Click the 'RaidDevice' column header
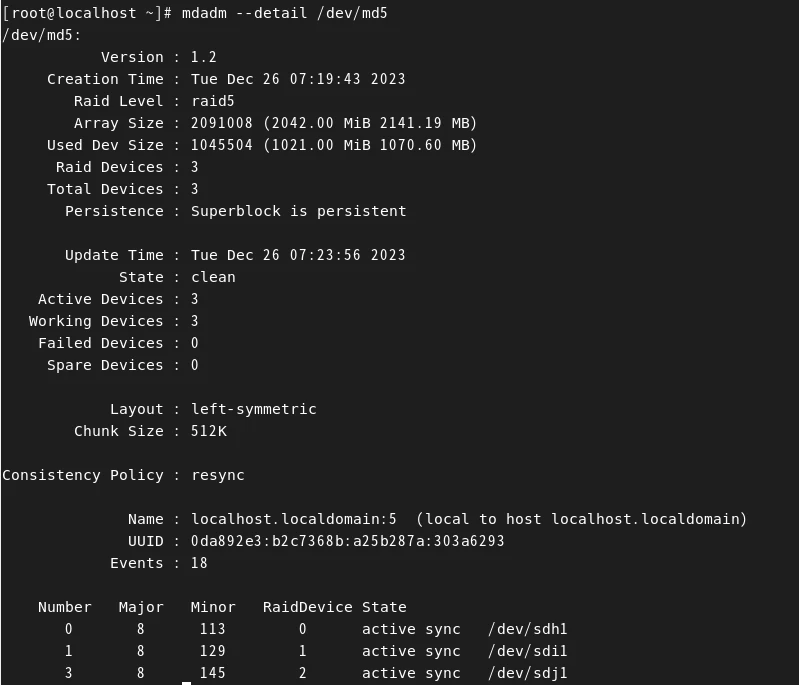This screenshot has height=685, width=799. pyautogui.click(x=307, y=607)
